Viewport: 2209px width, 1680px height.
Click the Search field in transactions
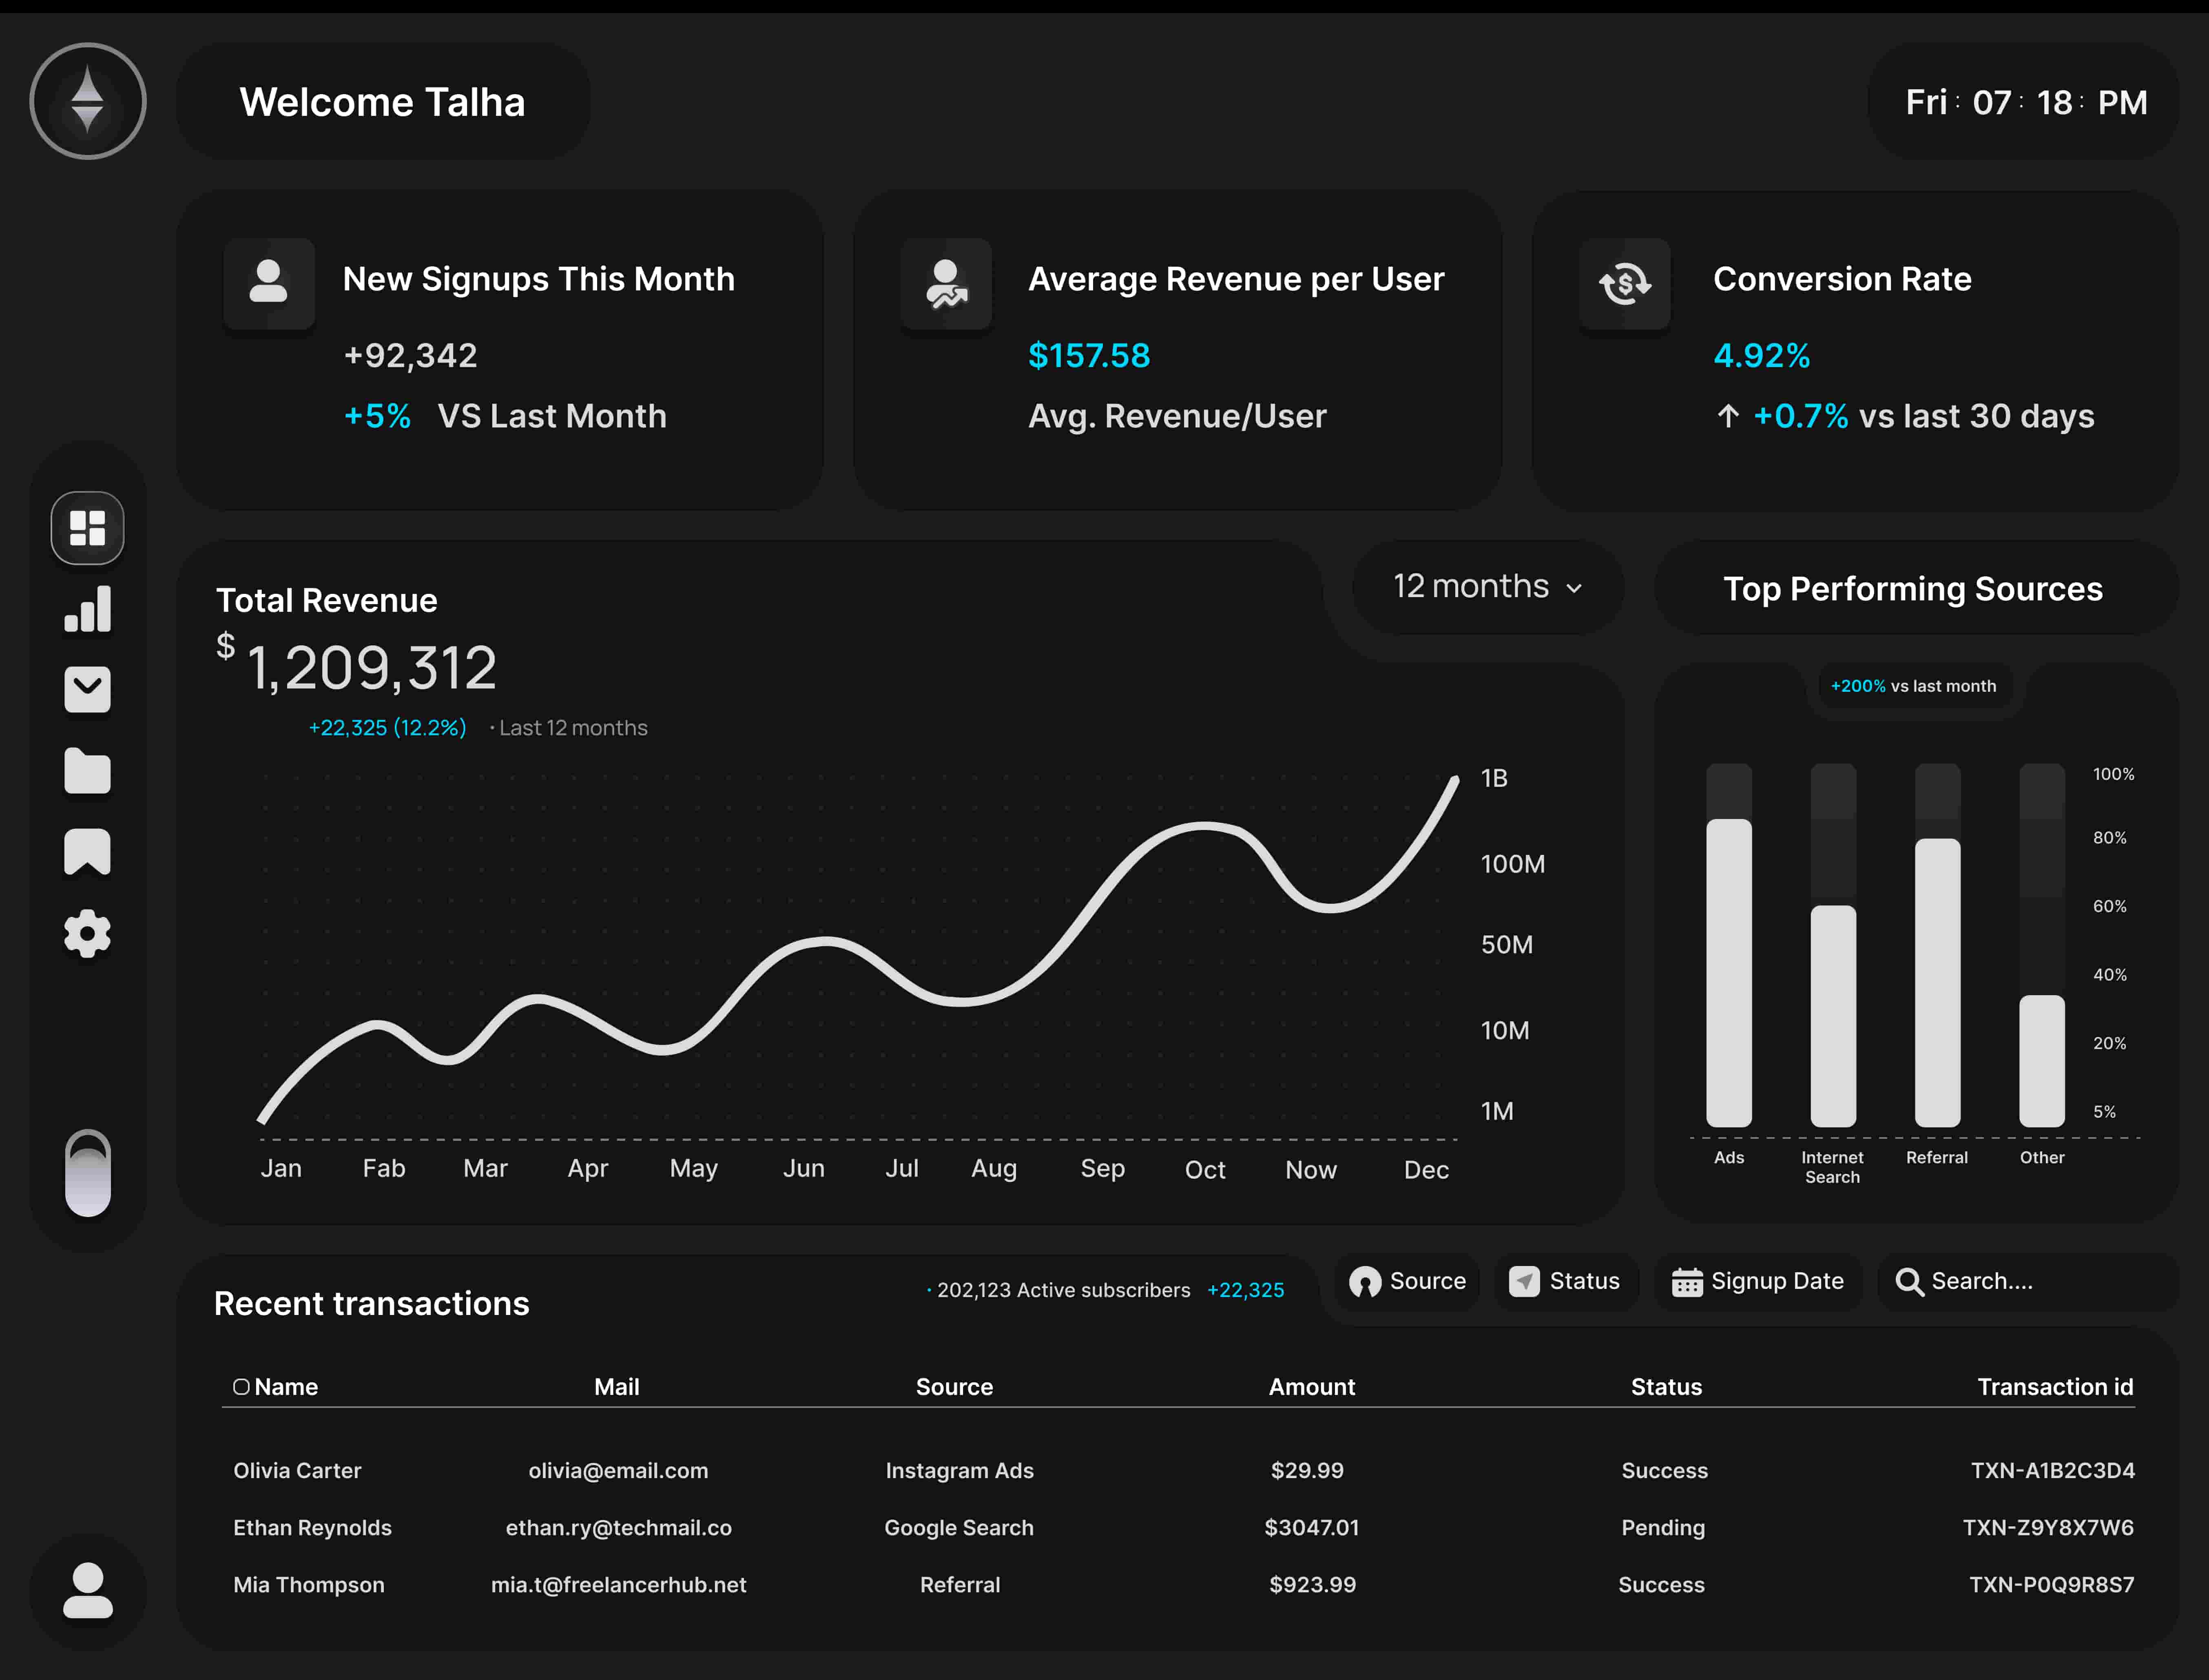(x=2027, y=1282)
